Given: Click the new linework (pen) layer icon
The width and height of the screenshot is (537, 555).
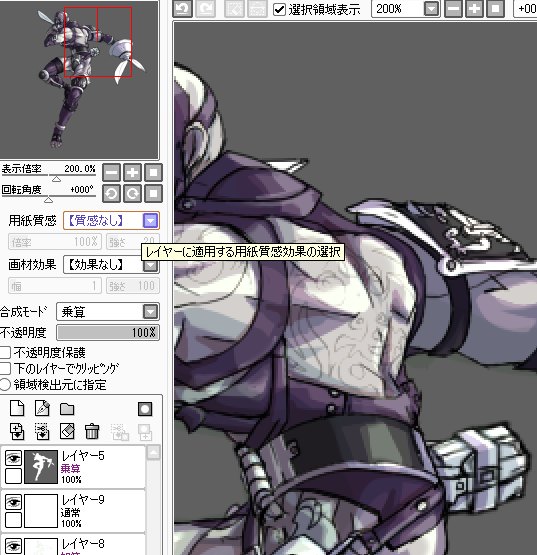Looking at the screenshot, I should [42, 408].
